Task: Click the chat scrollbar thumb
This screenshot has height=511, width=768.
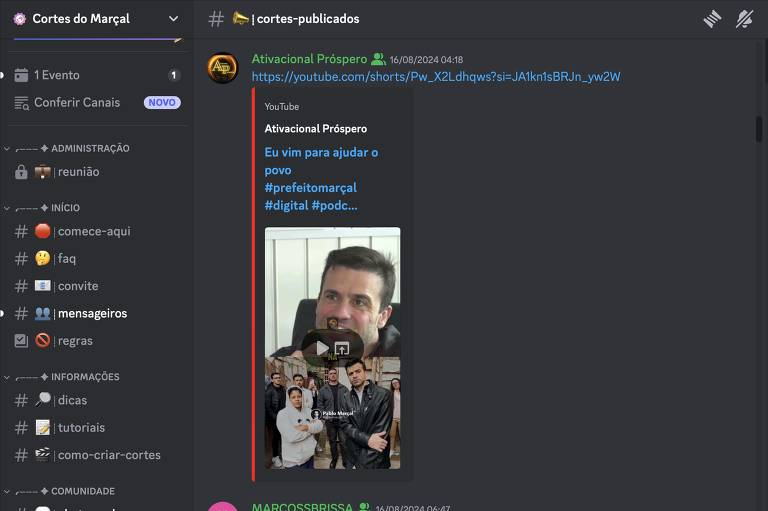Action: [759, 129]
